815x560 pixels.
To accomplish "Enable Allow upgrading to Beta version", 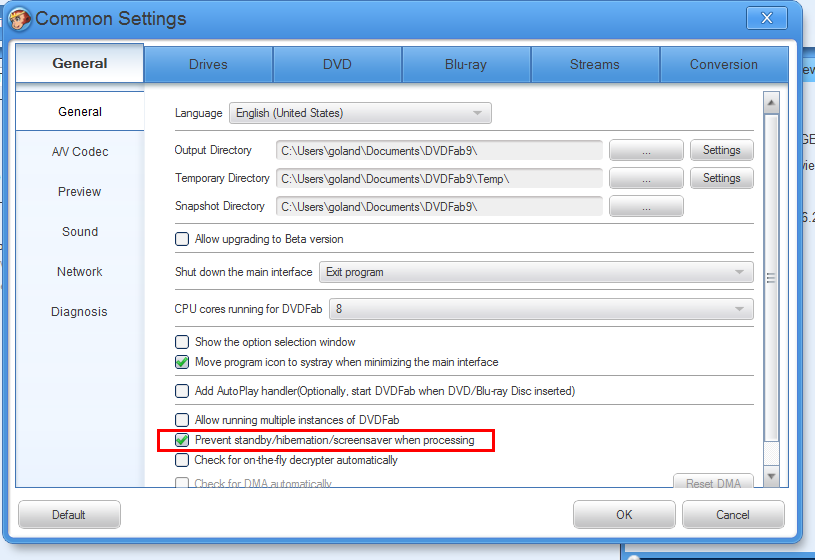I will [x=182, y=239].
